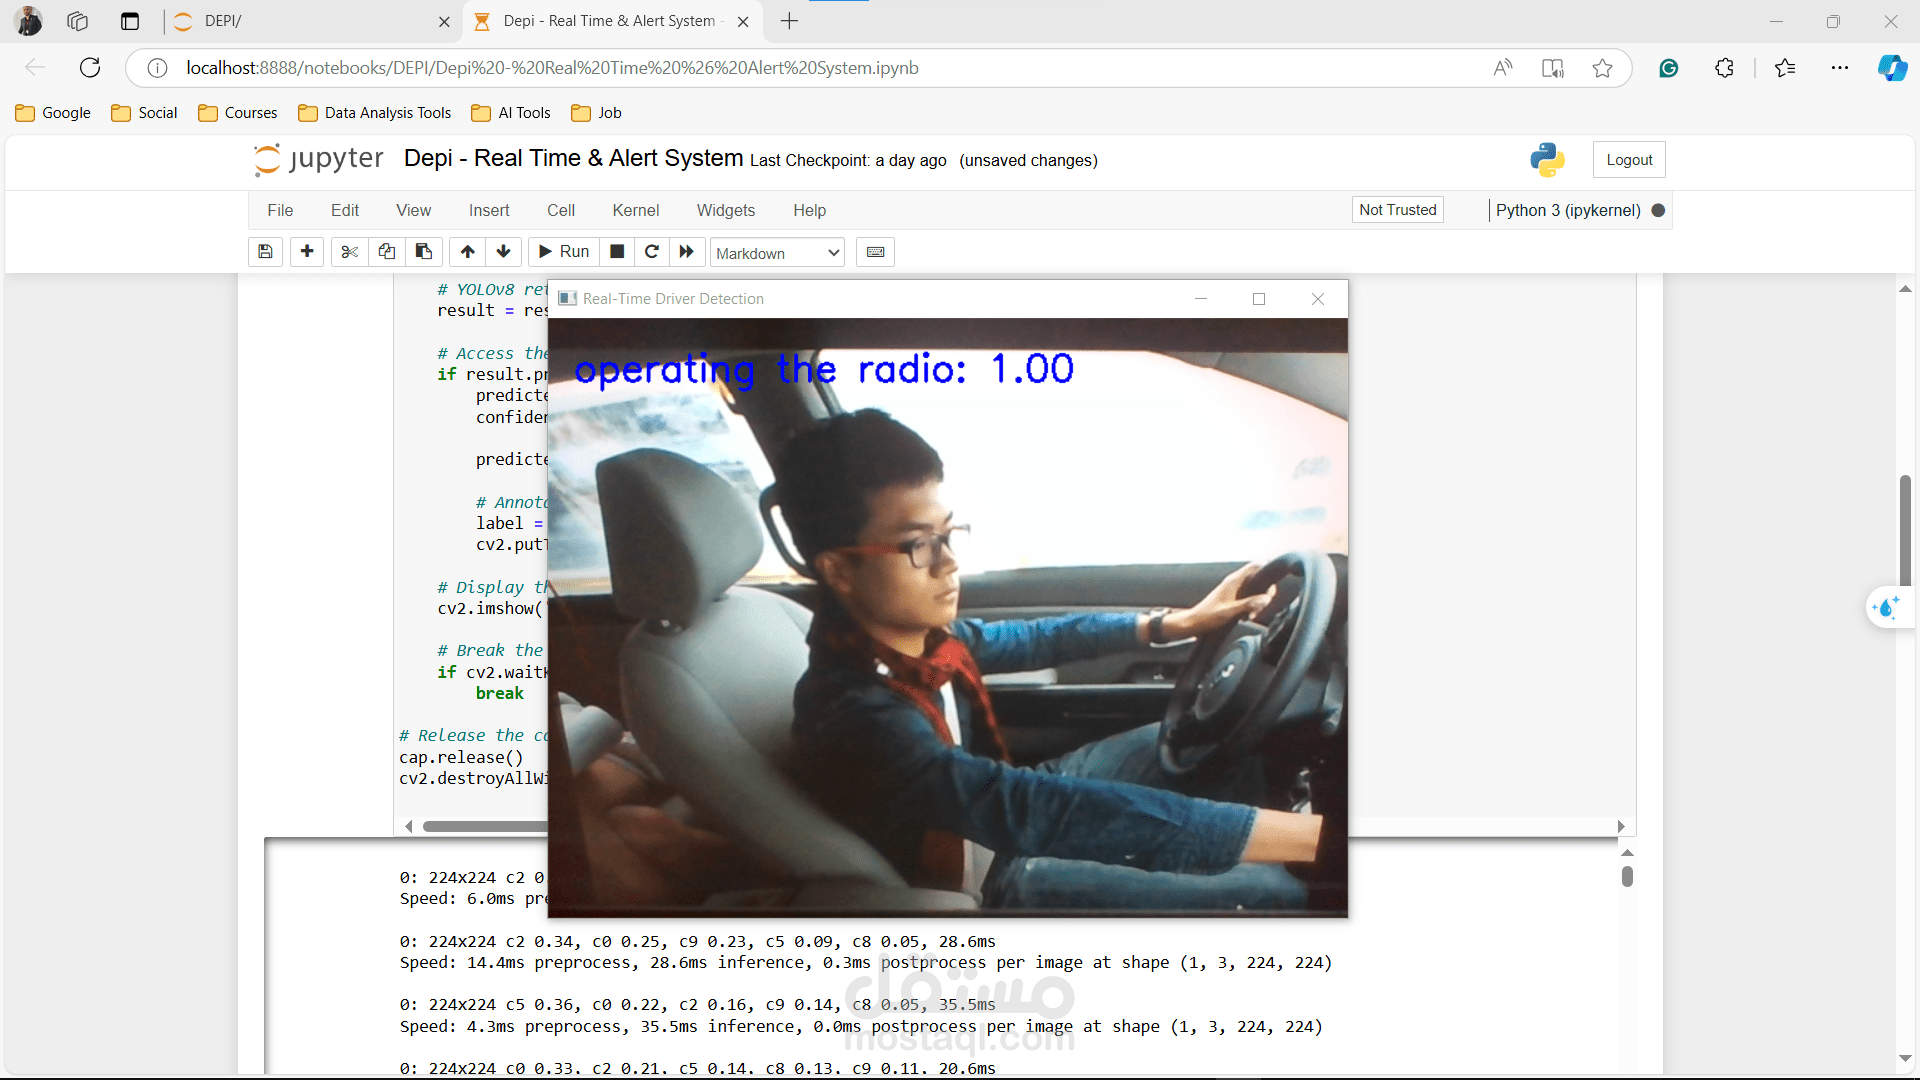Screen dimensions: 1920x1080
Task: Move the selected cell down
Action: (504, 252)
